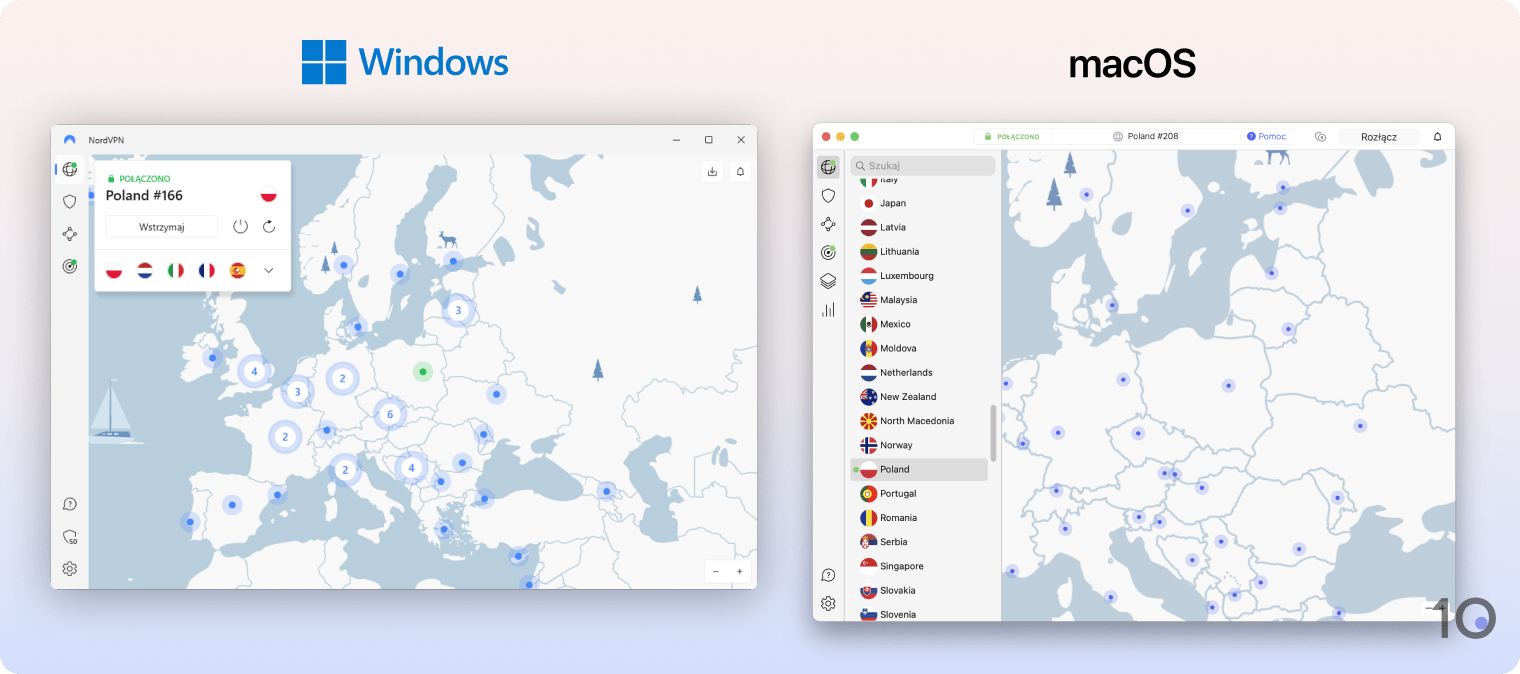
Task: Select France flag in recent connections row
Action: click(x=207, y=270)
